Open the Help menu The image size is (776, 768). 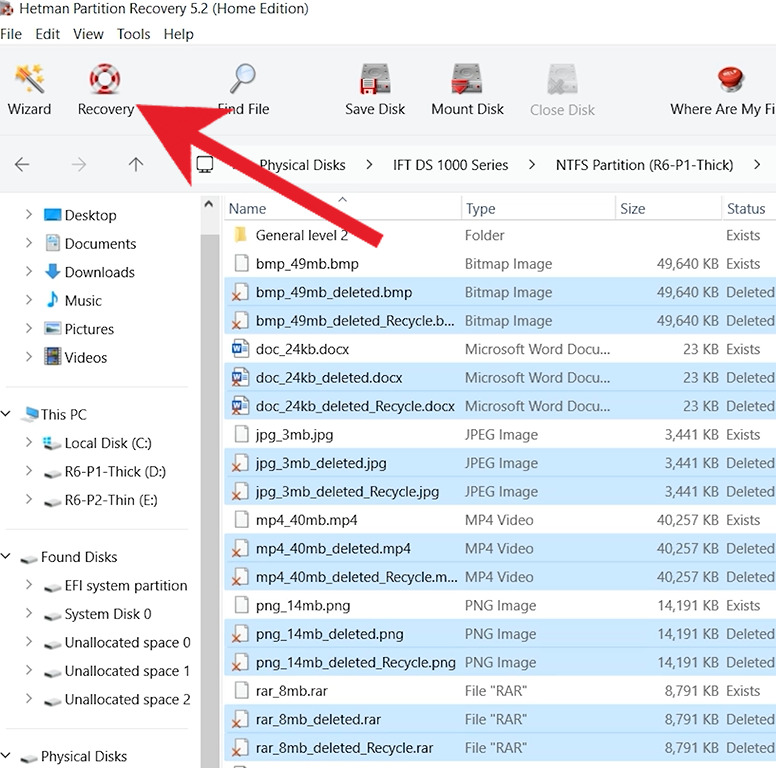click(x=179, y=34)
